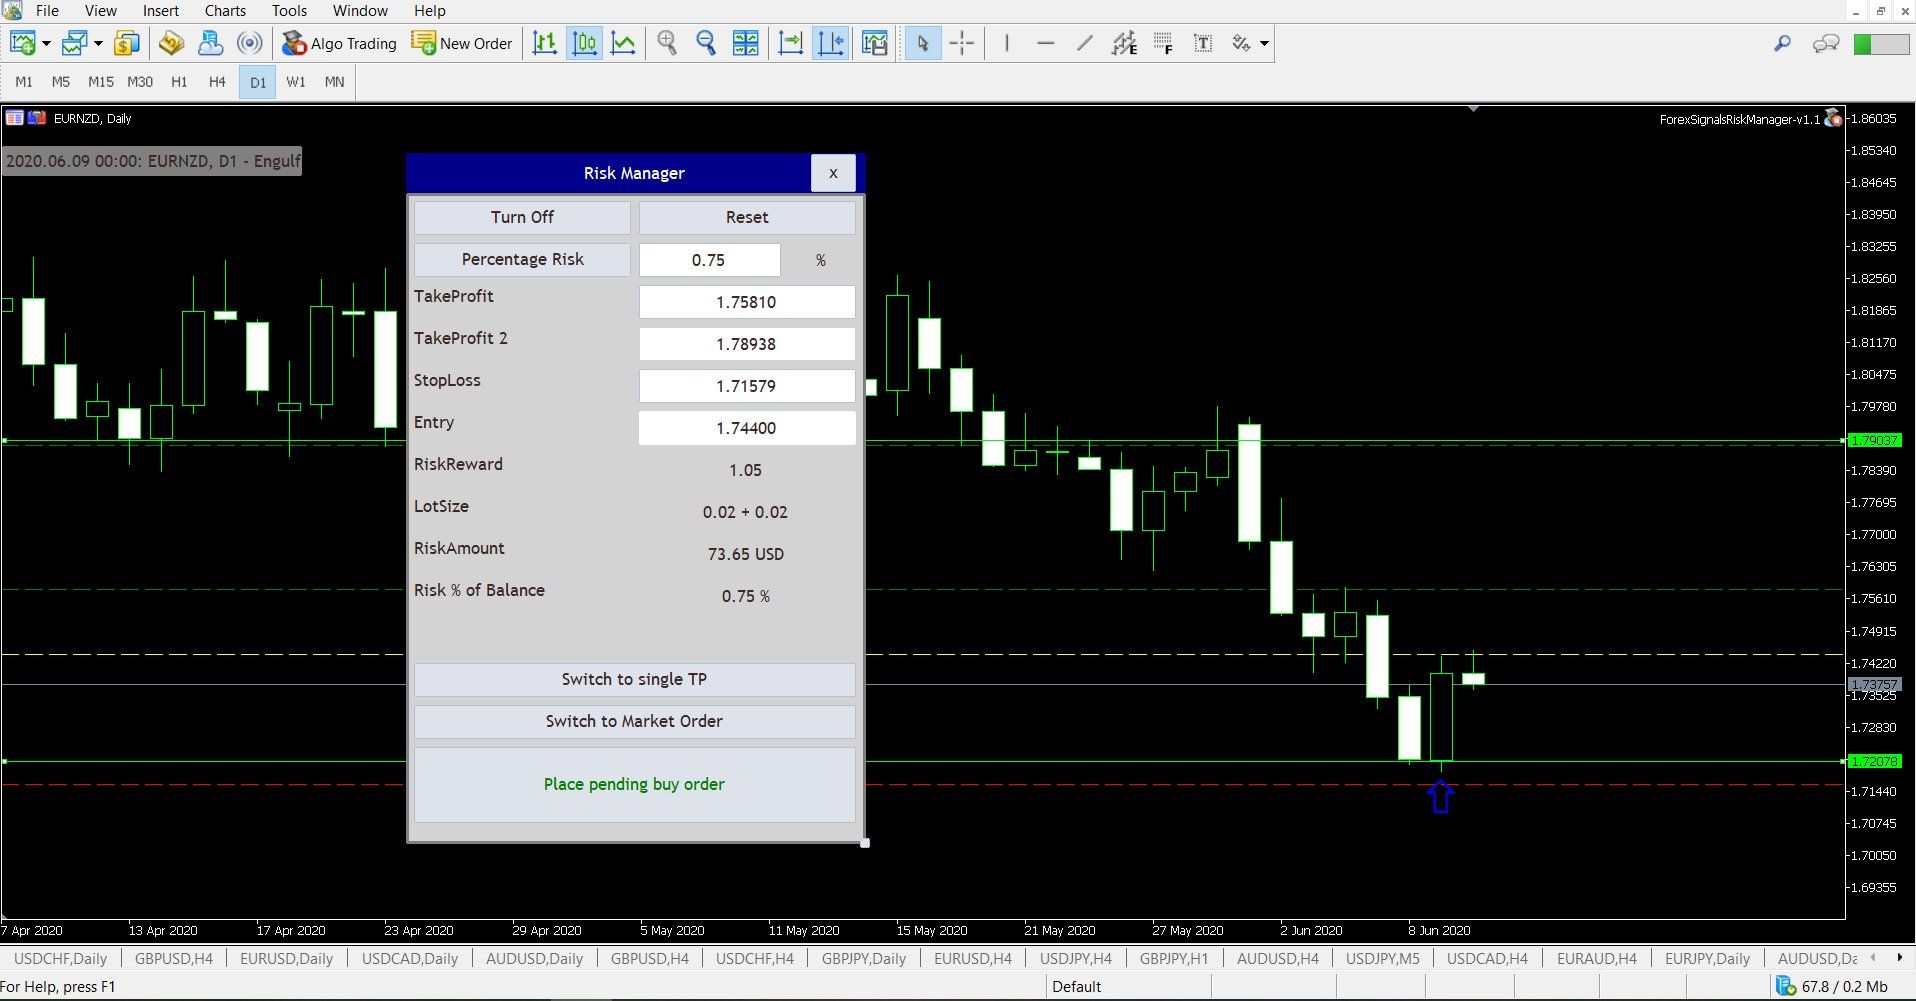
Task: Toggle Algo Trading
Action: 339,43
